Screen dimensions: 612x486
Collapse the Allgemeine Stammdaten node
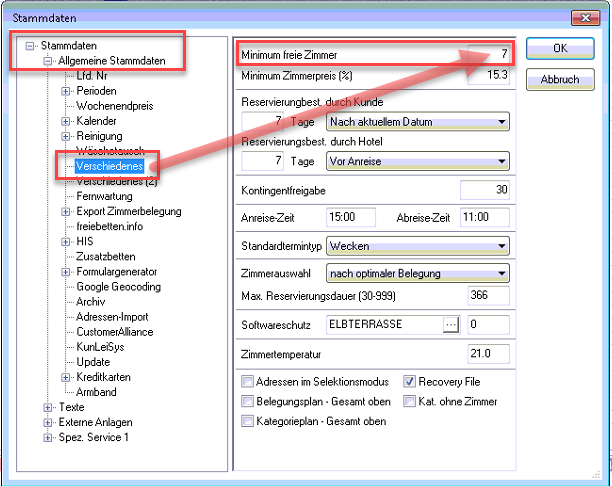tap(47, 61)
